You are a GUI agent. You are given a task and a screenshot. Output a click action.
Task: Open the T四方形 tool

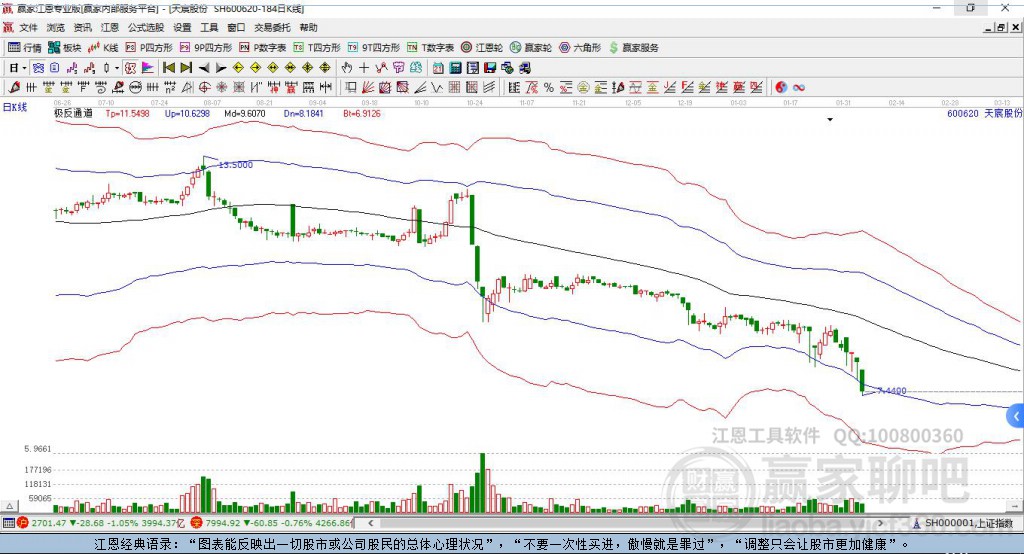pos(317,48)
